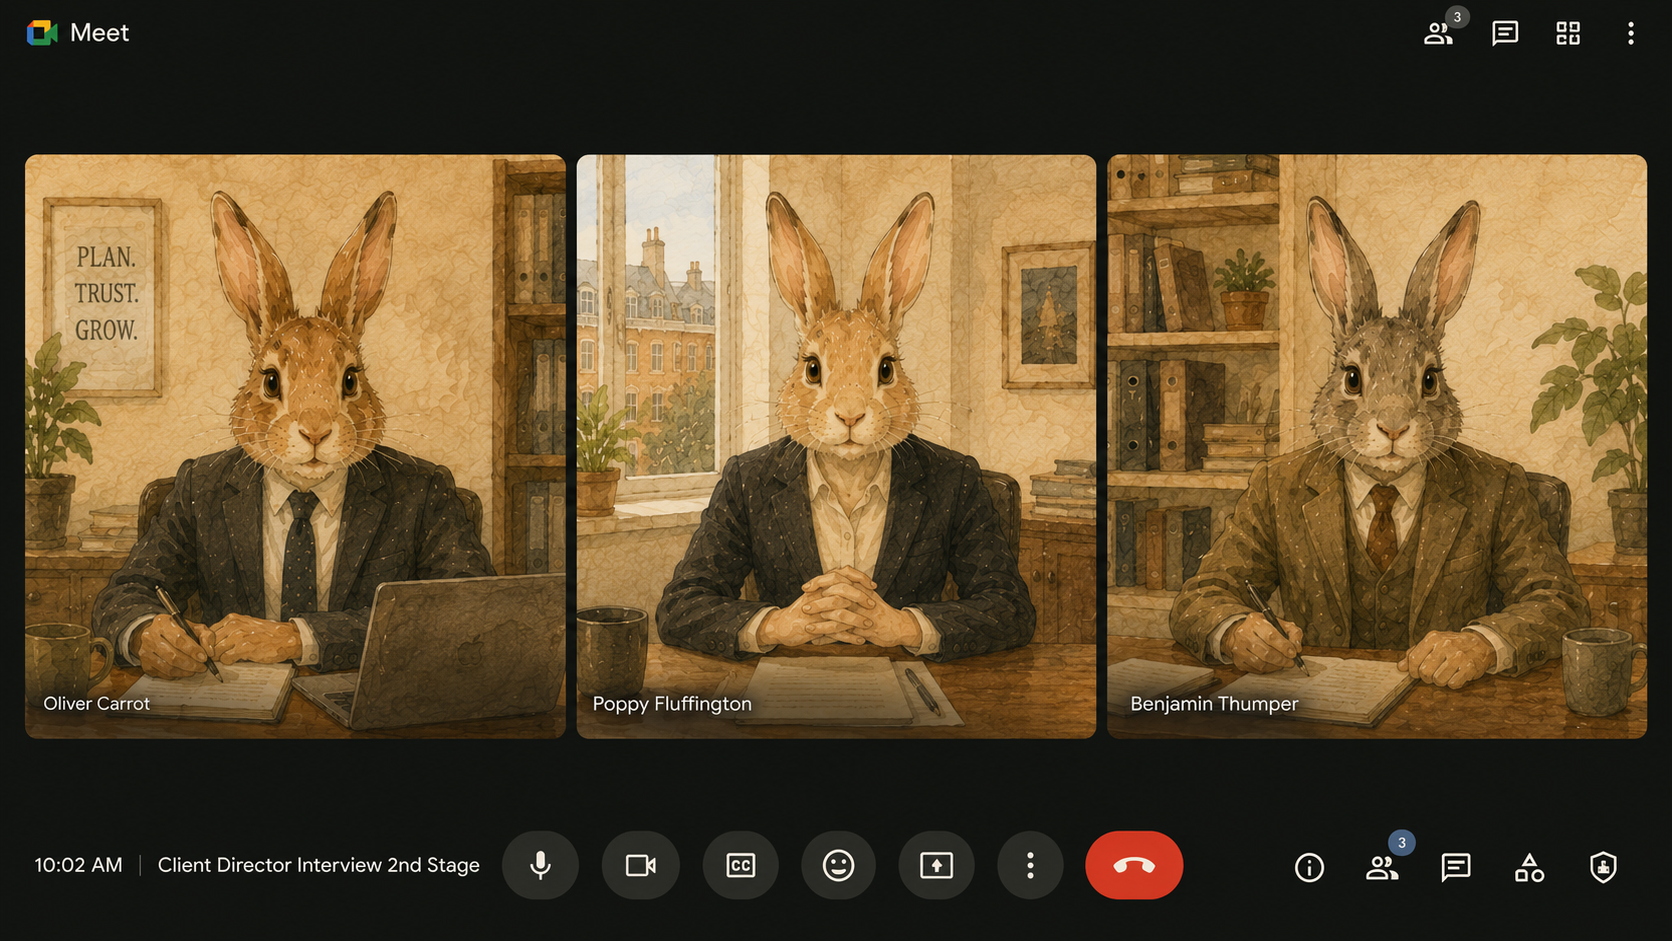This screenshot has width=1672, height=941.
Task: Toggle closed captions
Action: click(740, 865)
